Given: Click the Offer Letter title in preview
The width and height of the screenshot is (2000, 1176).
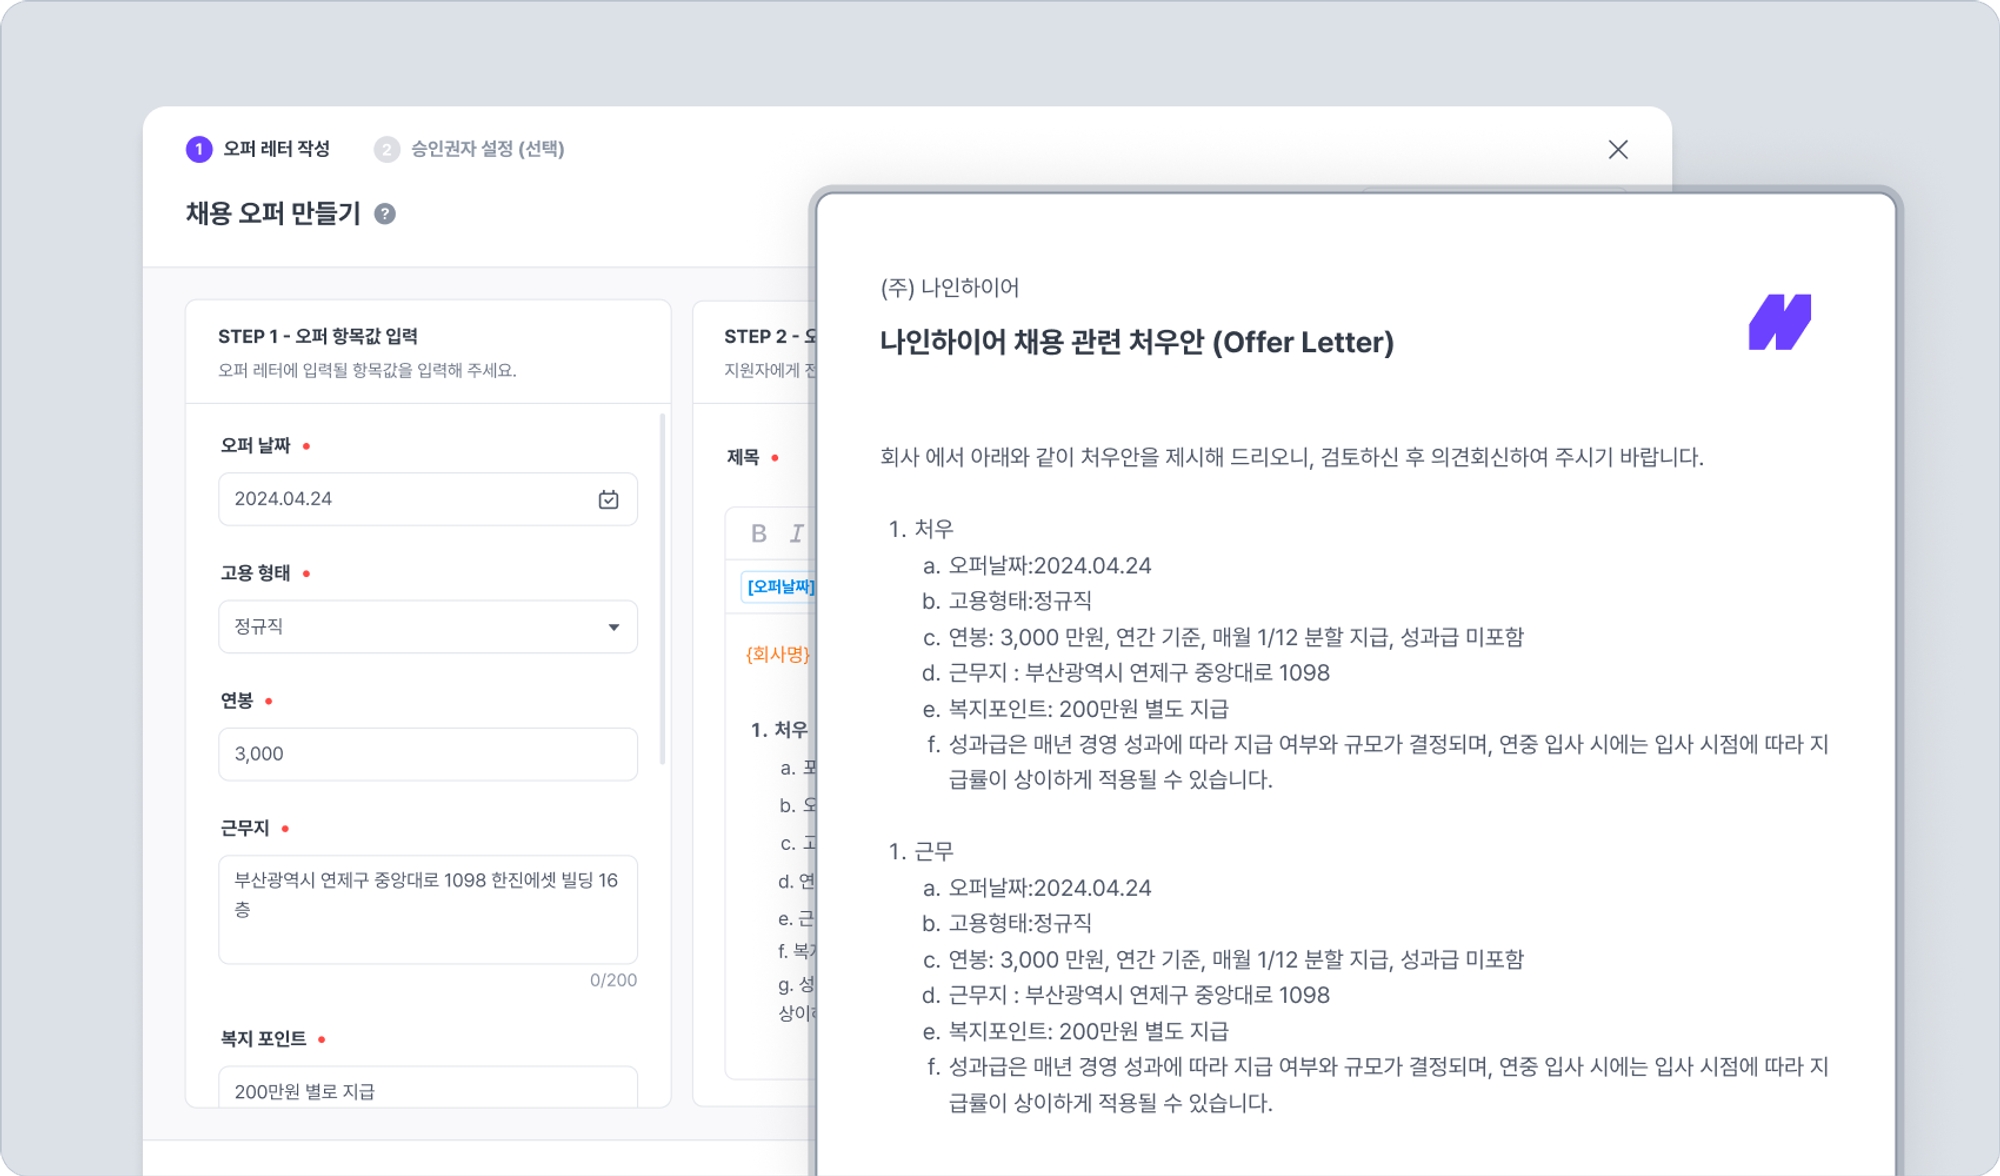Looking at the screenshot, I should (x=1136, y=342).
